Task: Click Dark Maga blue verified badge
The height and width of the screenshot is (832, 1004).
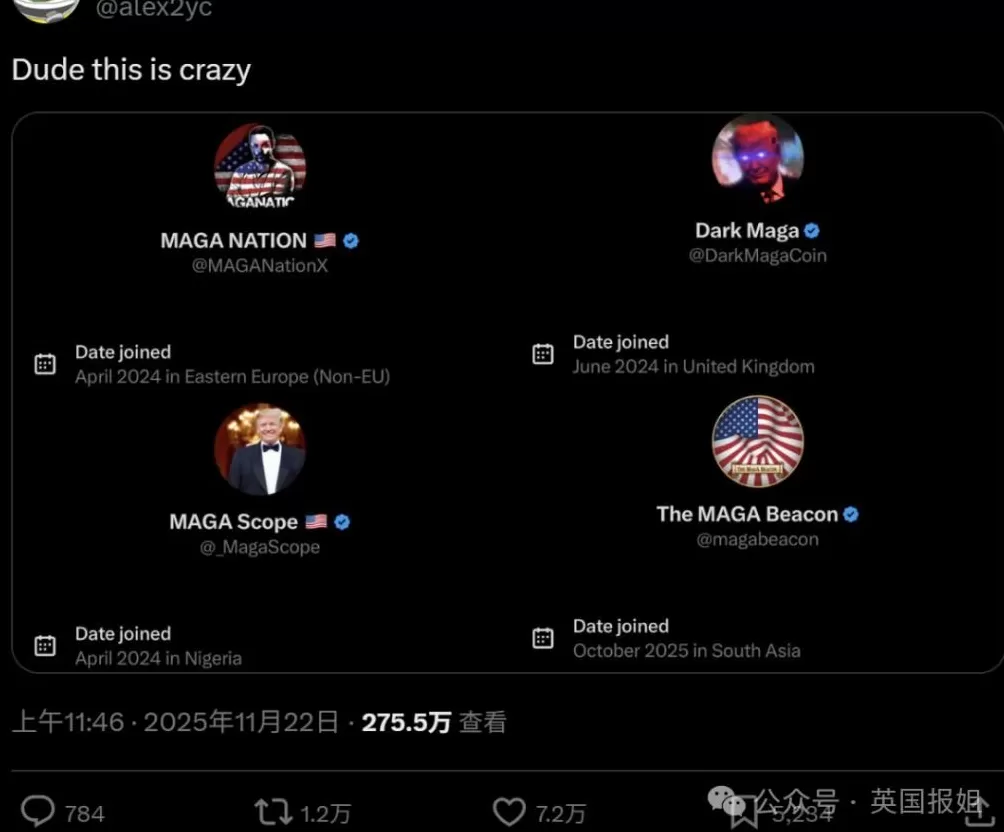Action: coord(813,231)
